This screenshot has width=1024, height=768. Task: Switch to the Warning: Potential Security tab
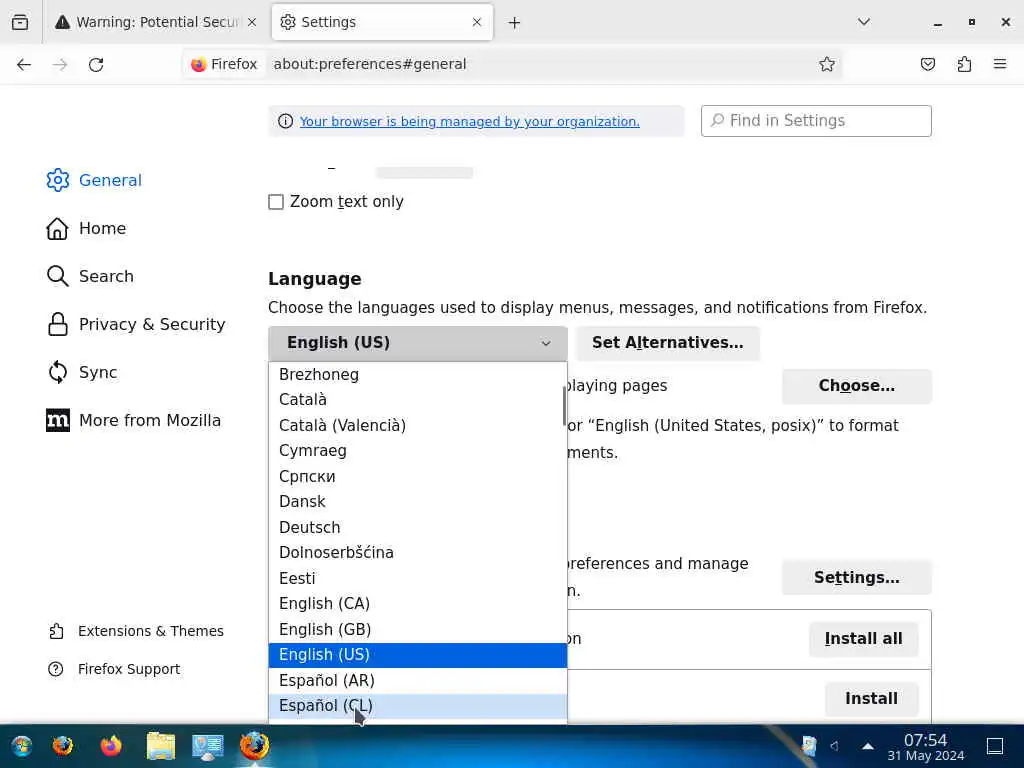click(x=157, y=22)
